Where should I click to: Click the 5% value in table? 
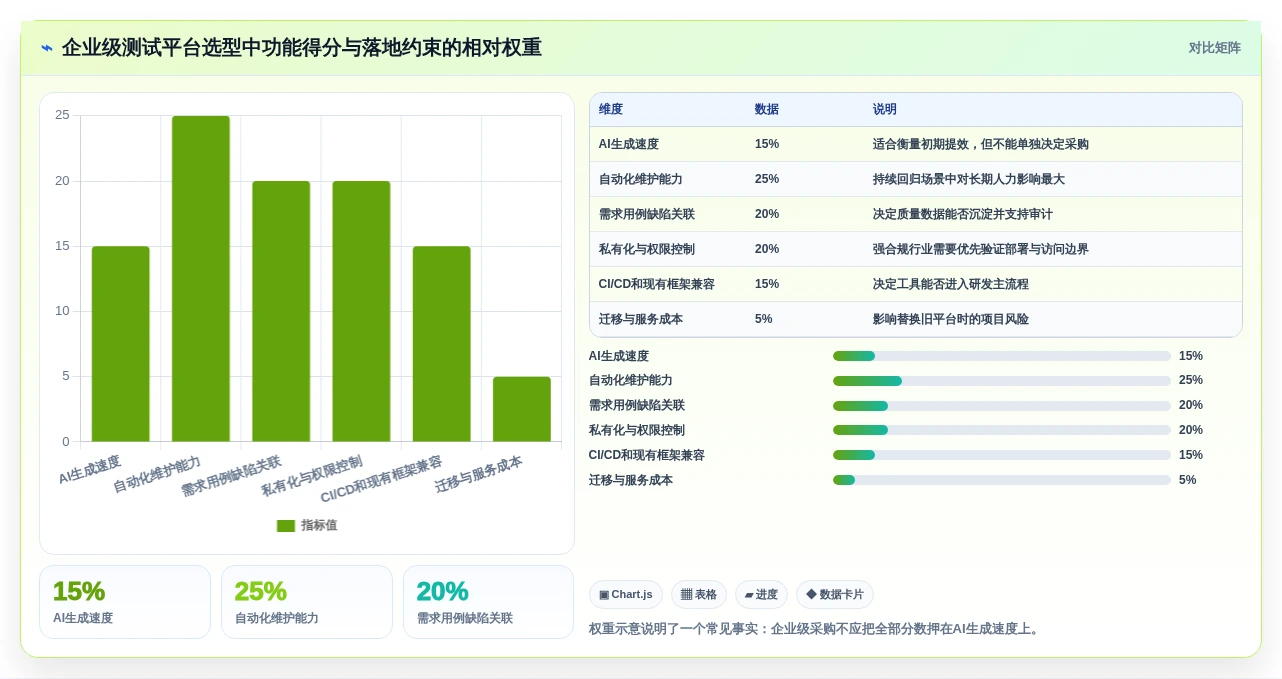coord(764,319)
